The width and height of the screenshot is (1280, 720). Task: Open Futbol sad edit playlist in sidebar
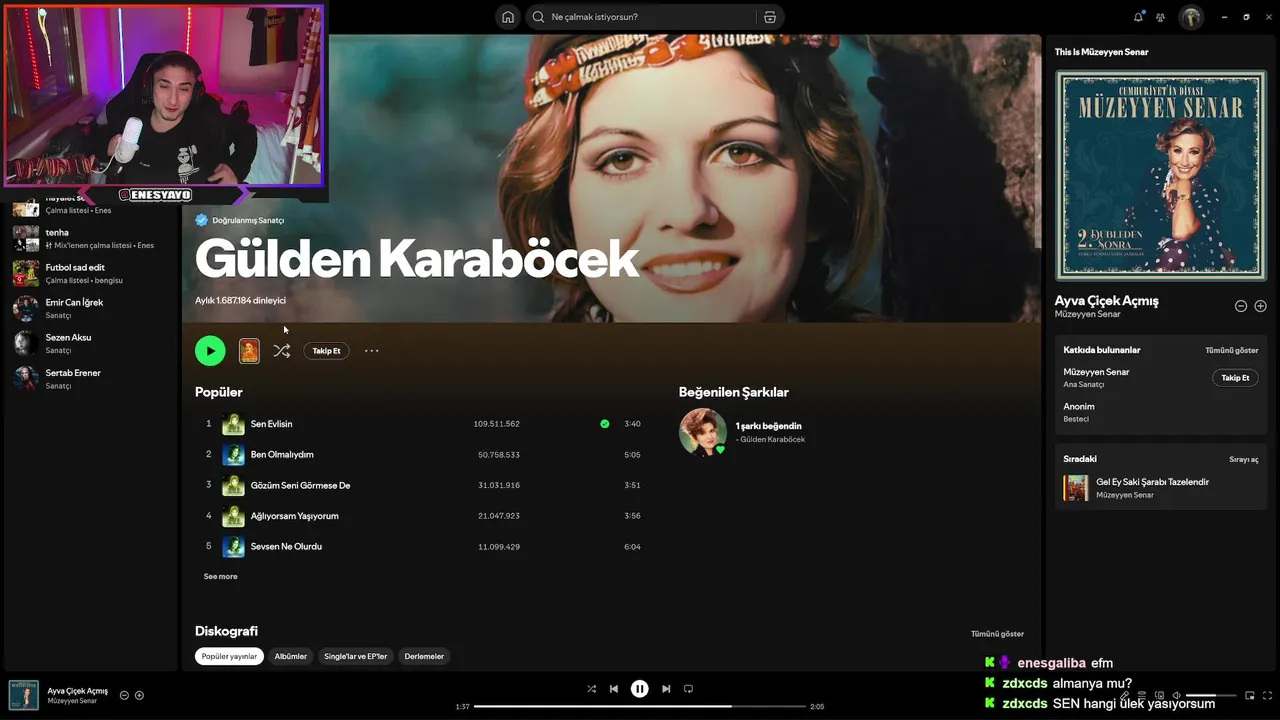coord(90,273)
